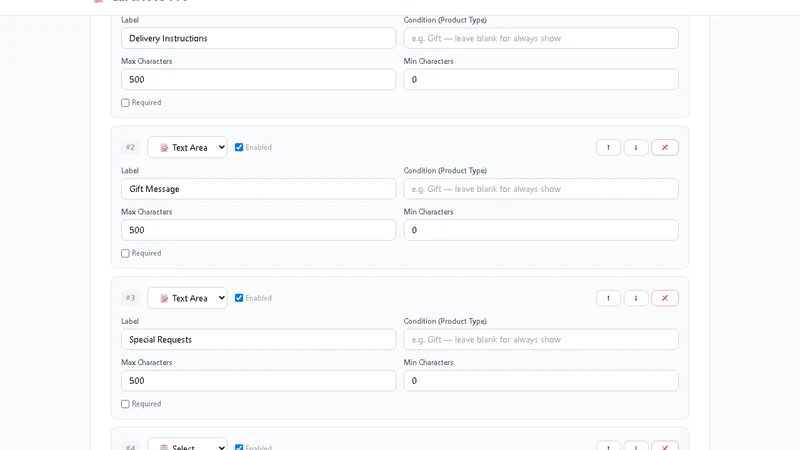Viewport: 800px width, 450px height.
Task: Click the #2 field number badge
Action: [x=131, y=147]
